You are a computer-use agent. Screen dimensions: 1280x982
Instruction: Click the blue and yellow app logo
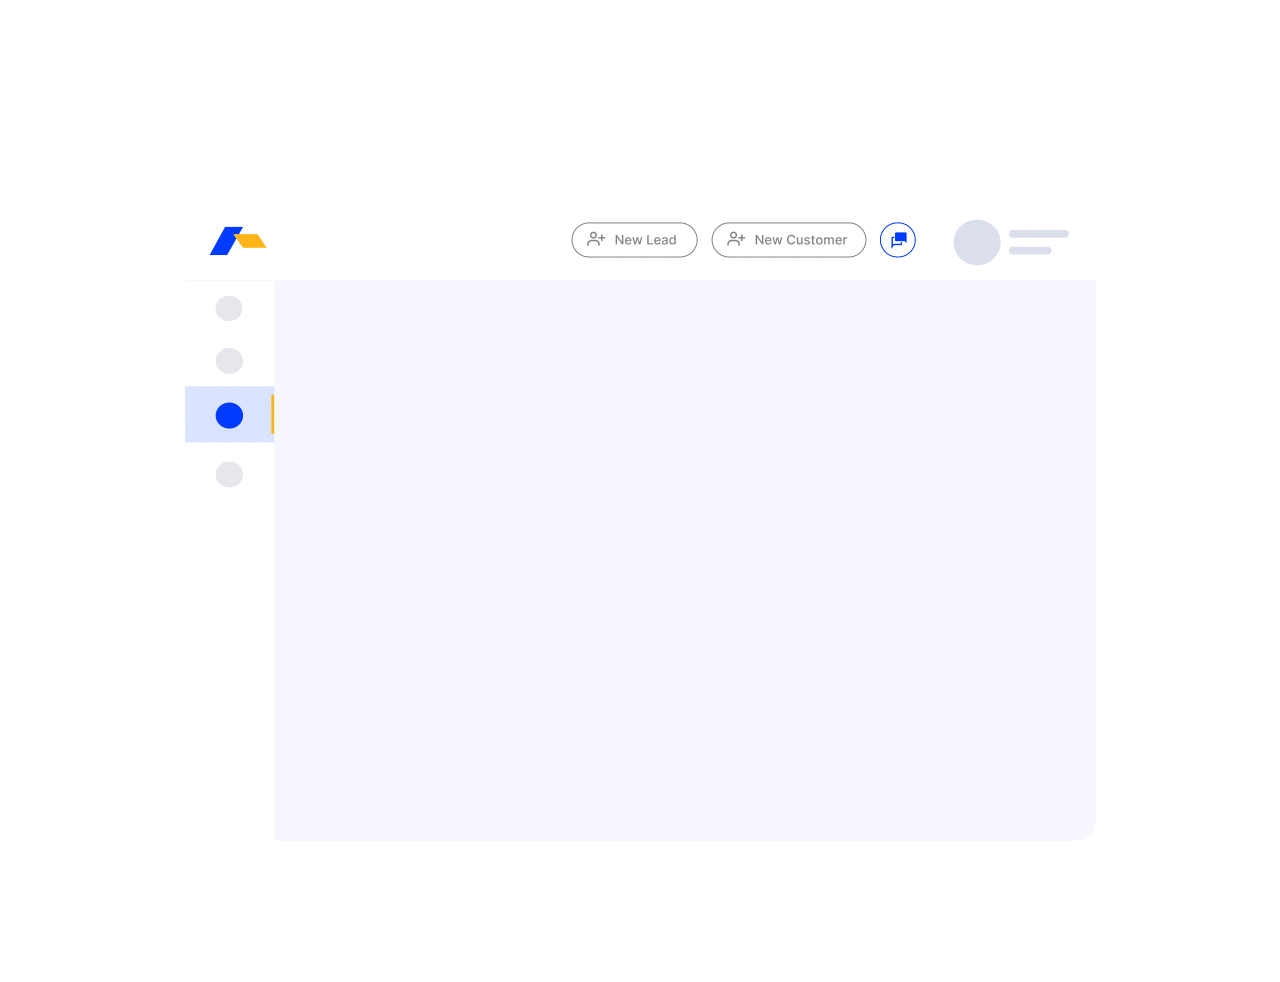click(238, 241)
